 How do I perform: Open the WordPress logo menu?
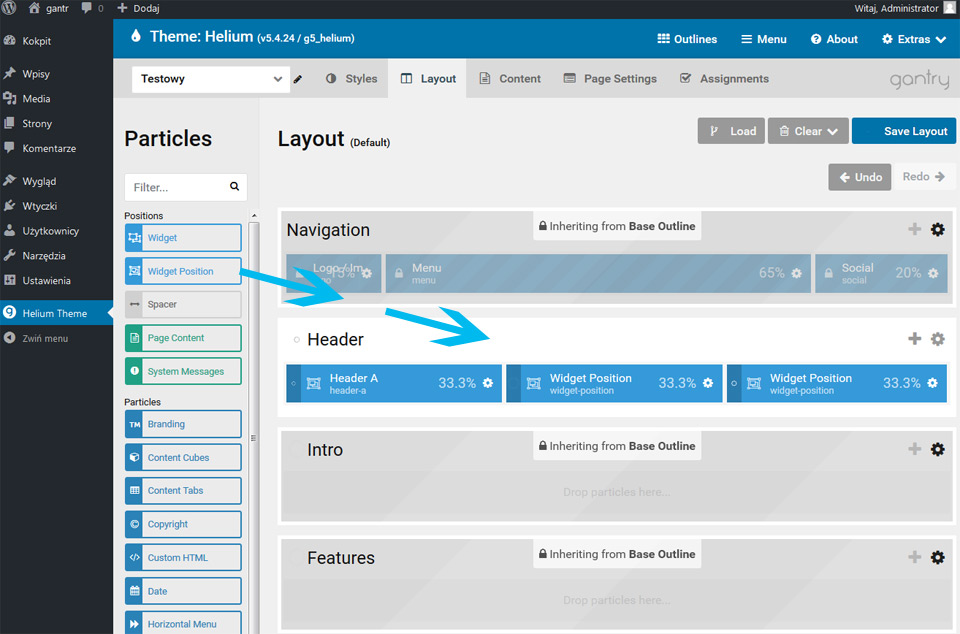pos(9,8)
